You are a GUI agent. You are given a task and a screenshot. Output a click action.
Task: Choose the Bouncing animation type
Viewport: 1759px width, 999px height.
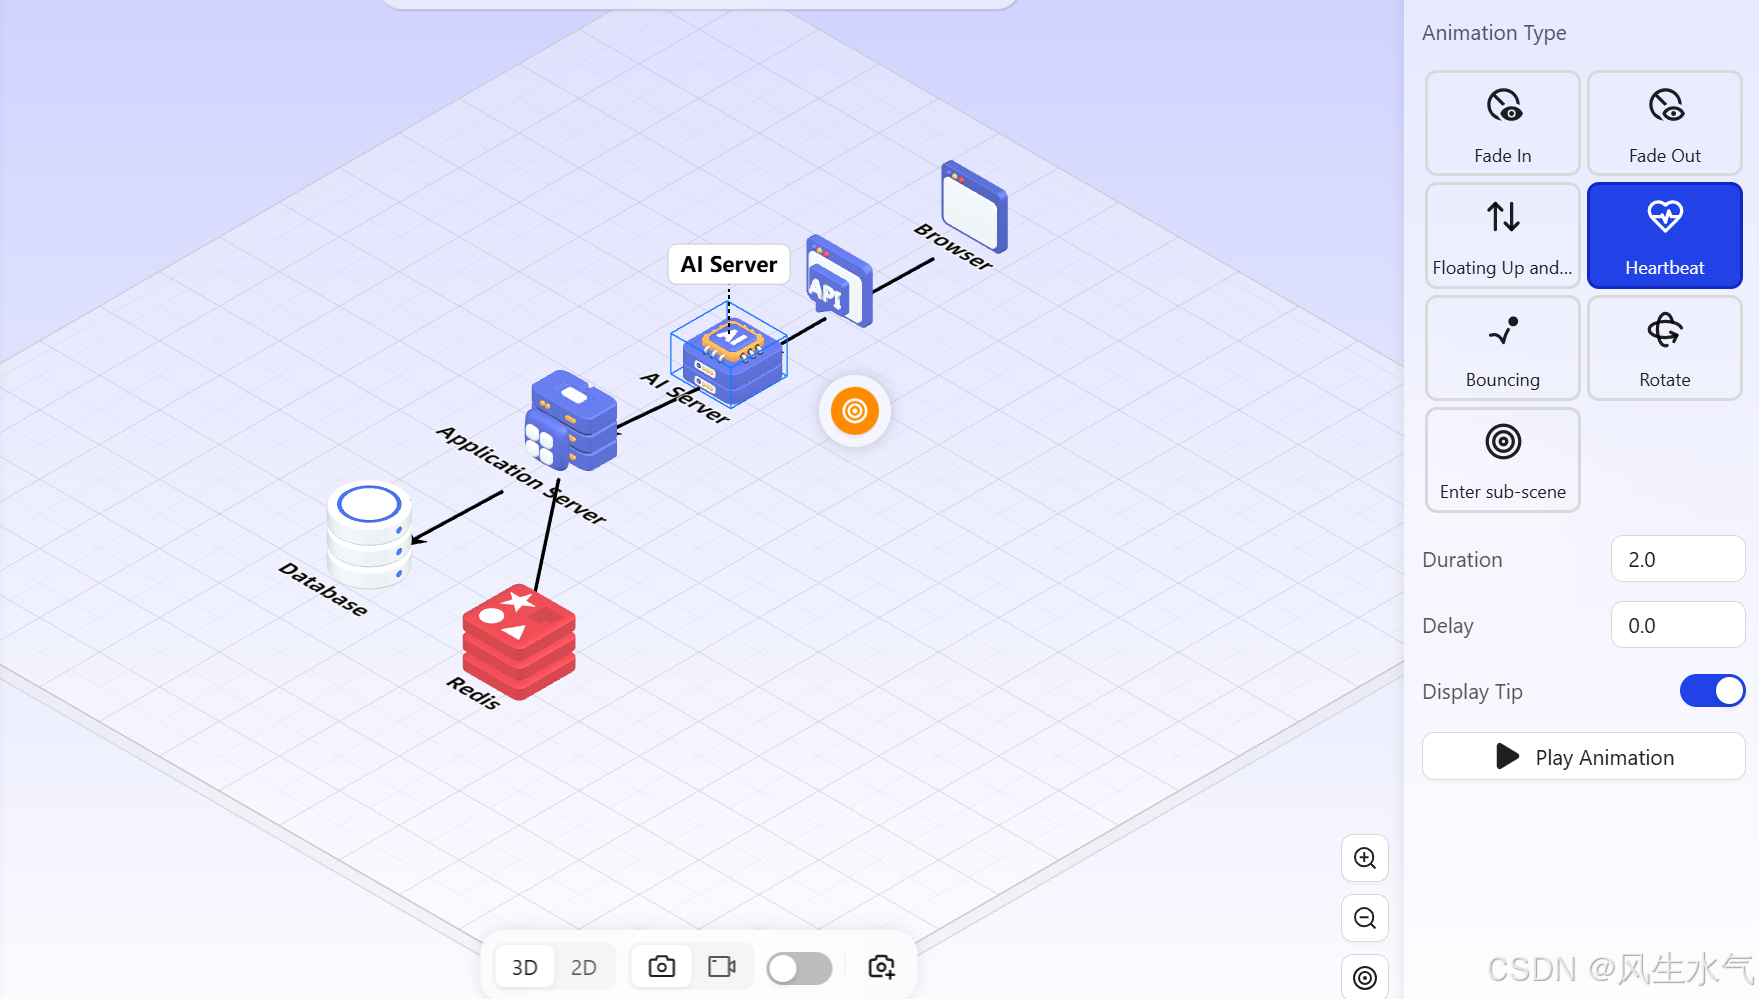[1502, 347]
